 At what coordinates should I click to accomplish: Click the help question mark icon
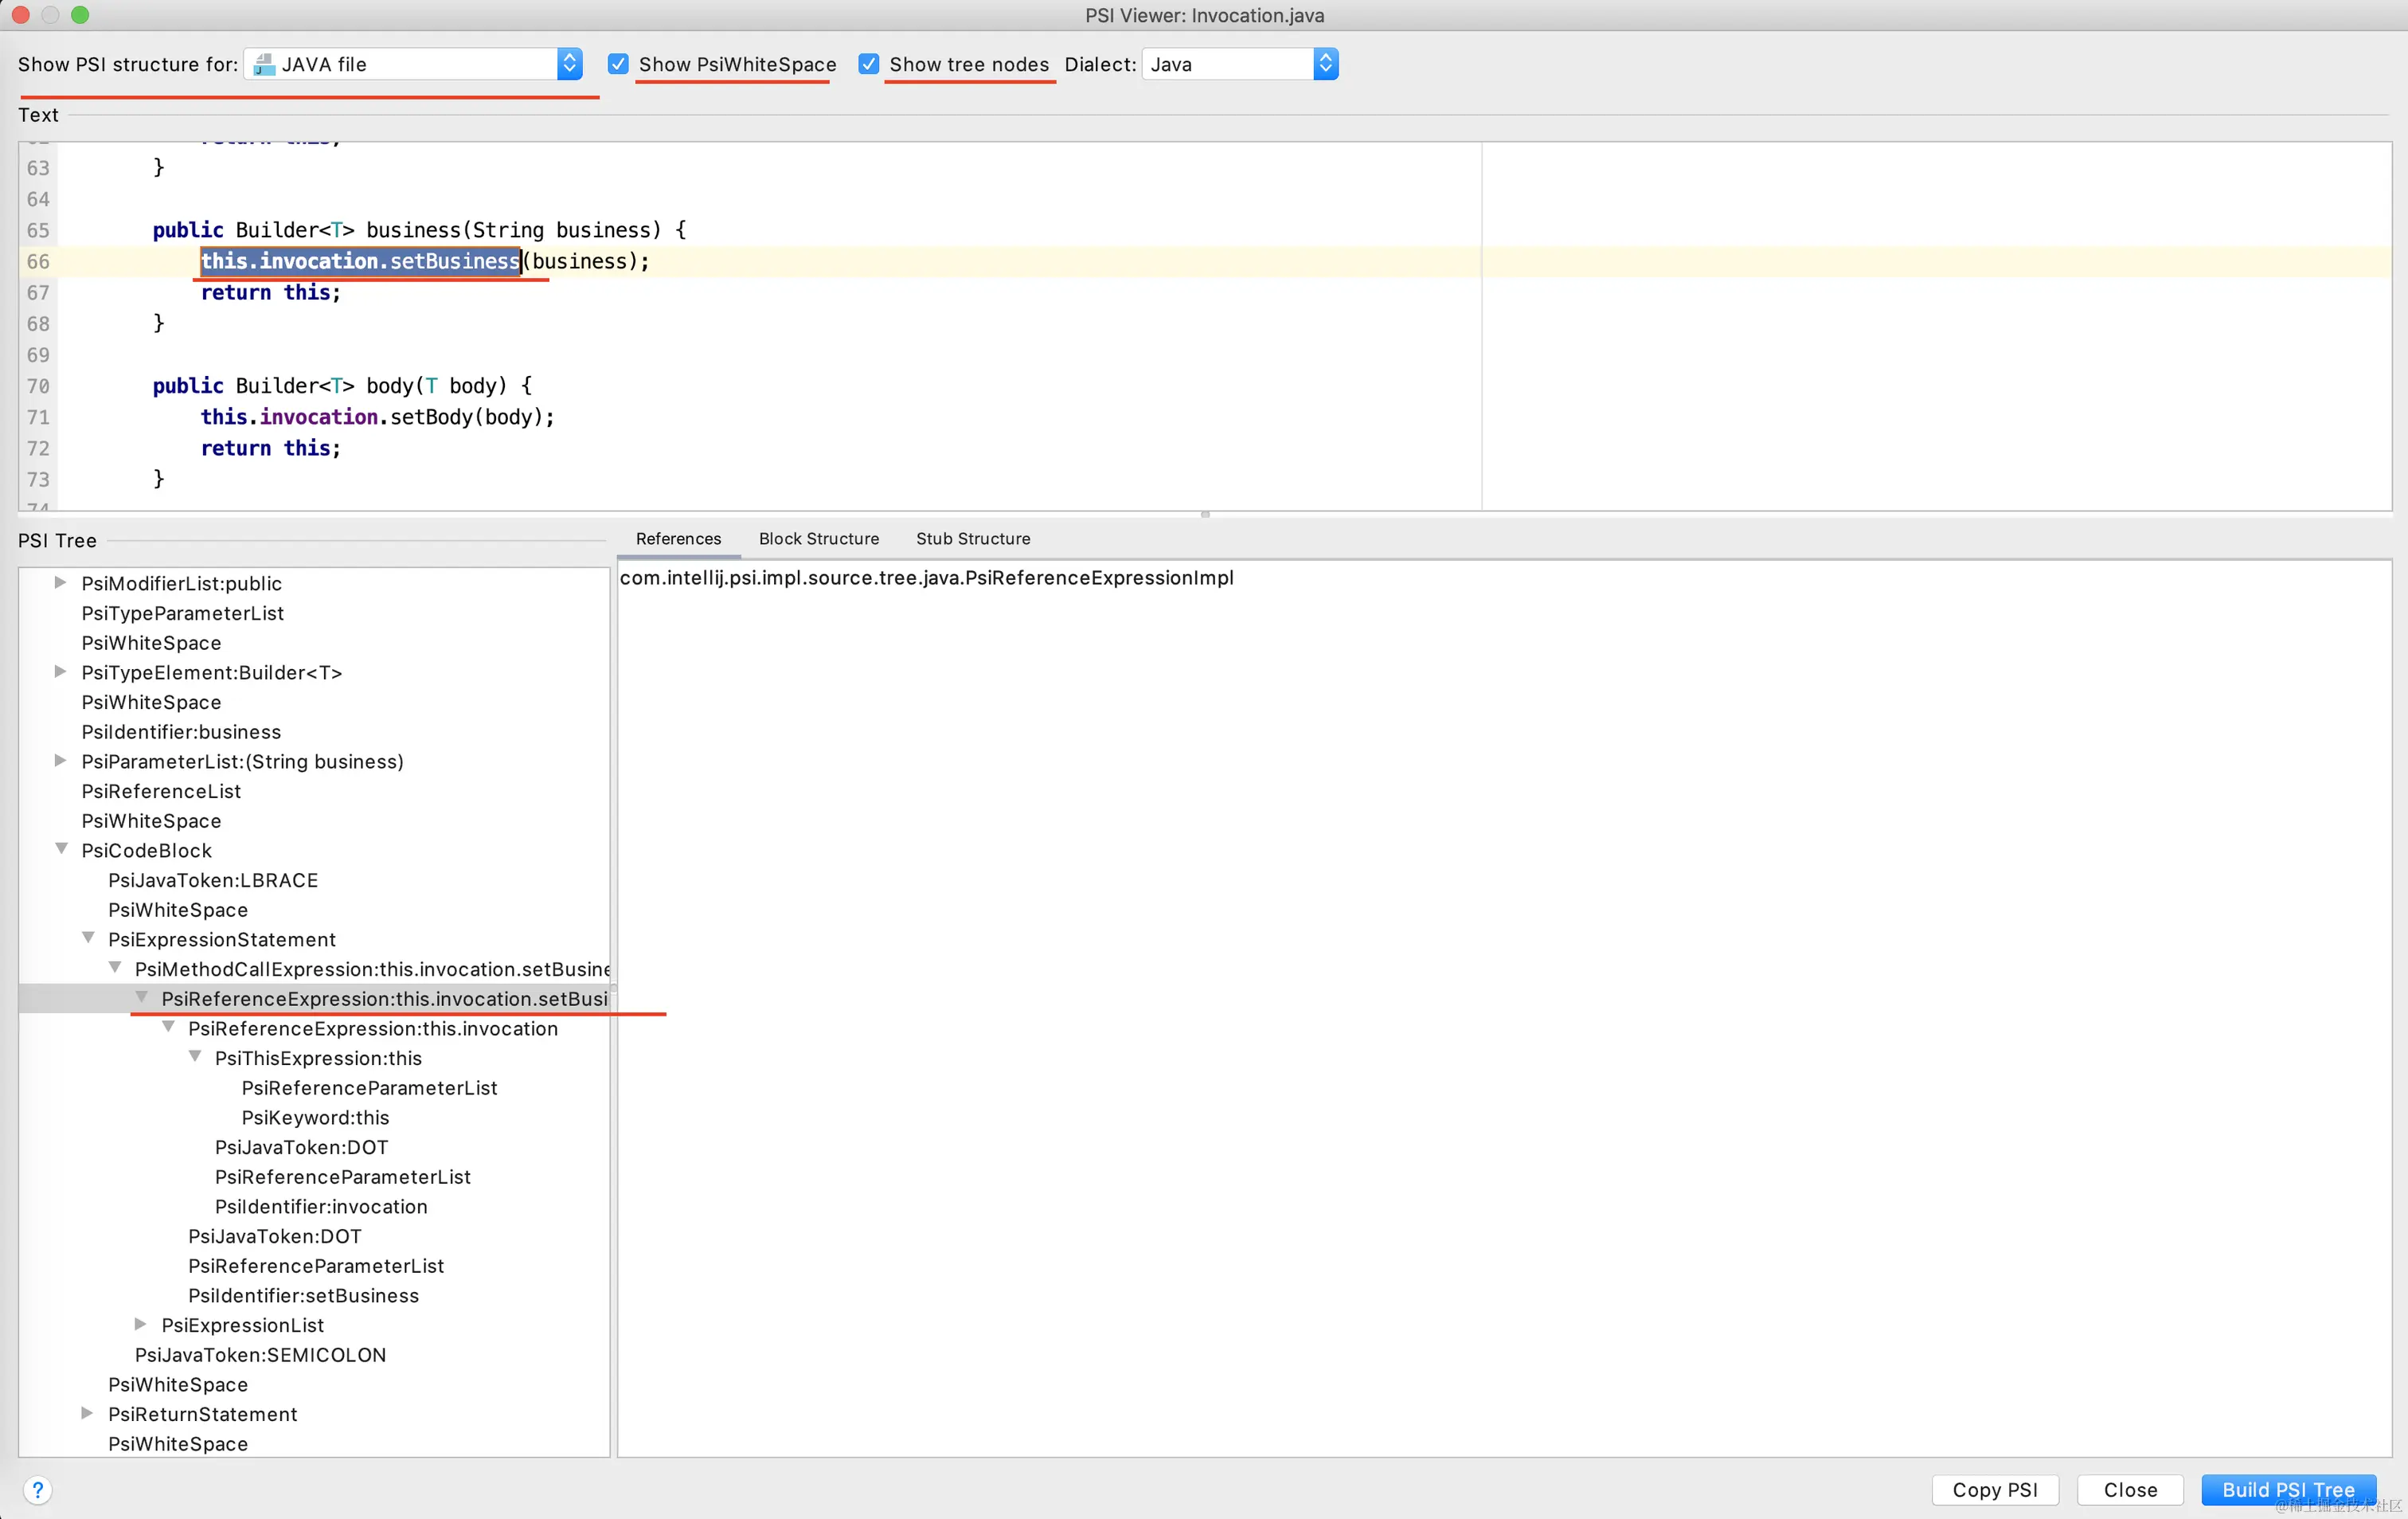click(38, 1489)
